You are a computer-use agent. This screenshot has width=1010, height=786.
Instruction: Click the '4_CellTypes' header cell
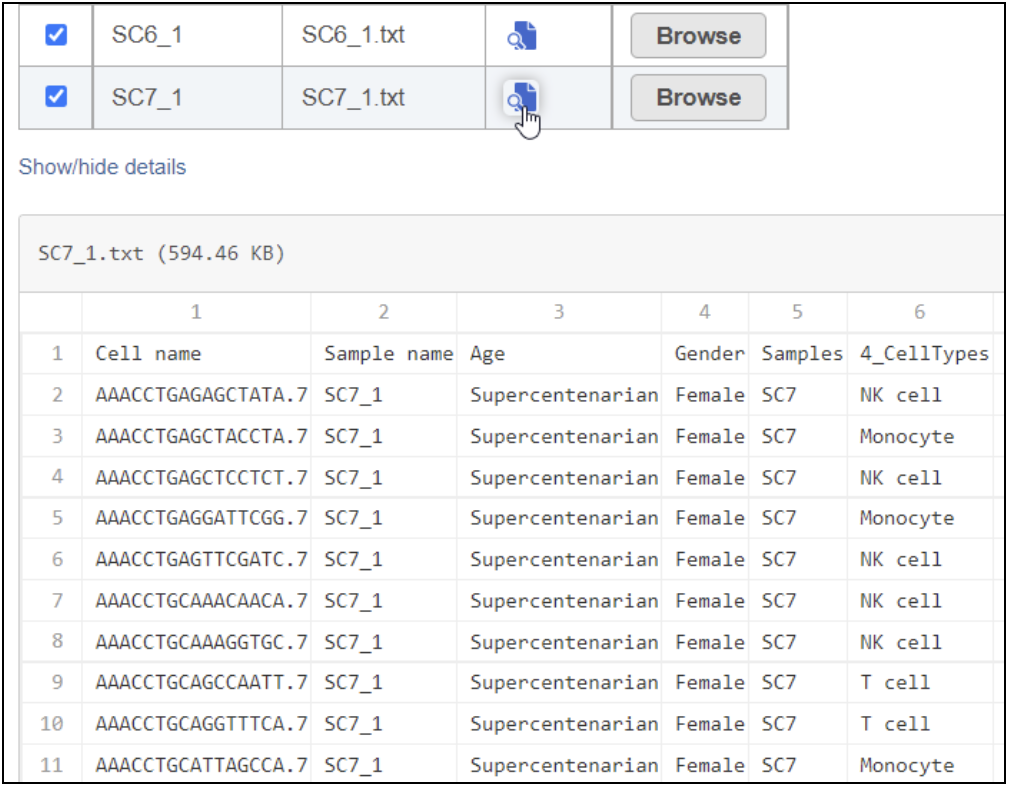click(923, 353)
